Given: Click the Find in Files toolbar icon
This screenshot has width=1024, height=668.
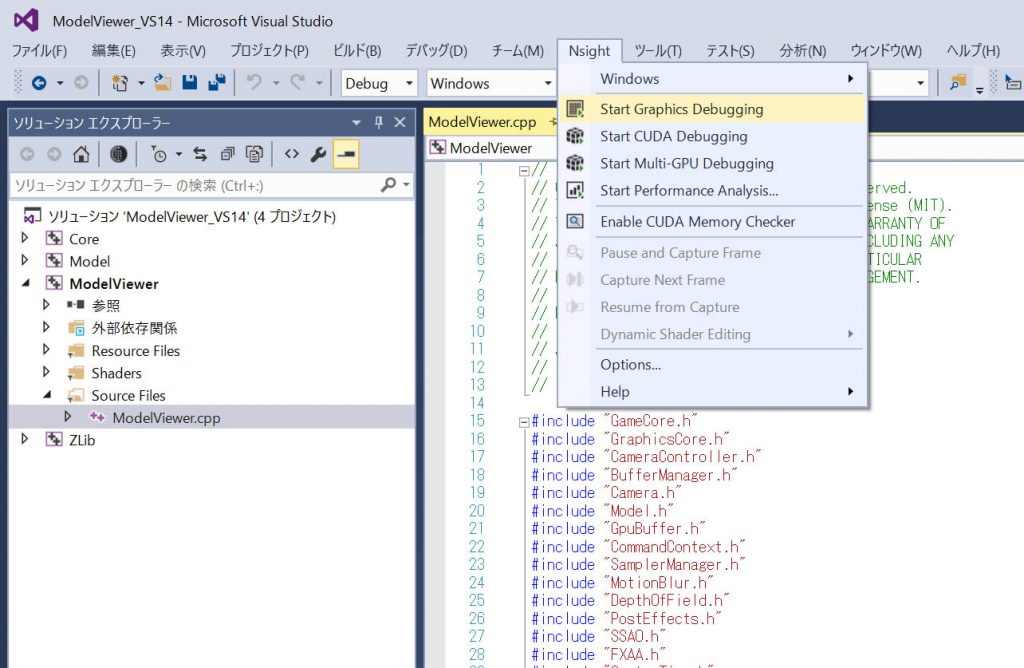Looking at the screenshot, I should point(958,82).
